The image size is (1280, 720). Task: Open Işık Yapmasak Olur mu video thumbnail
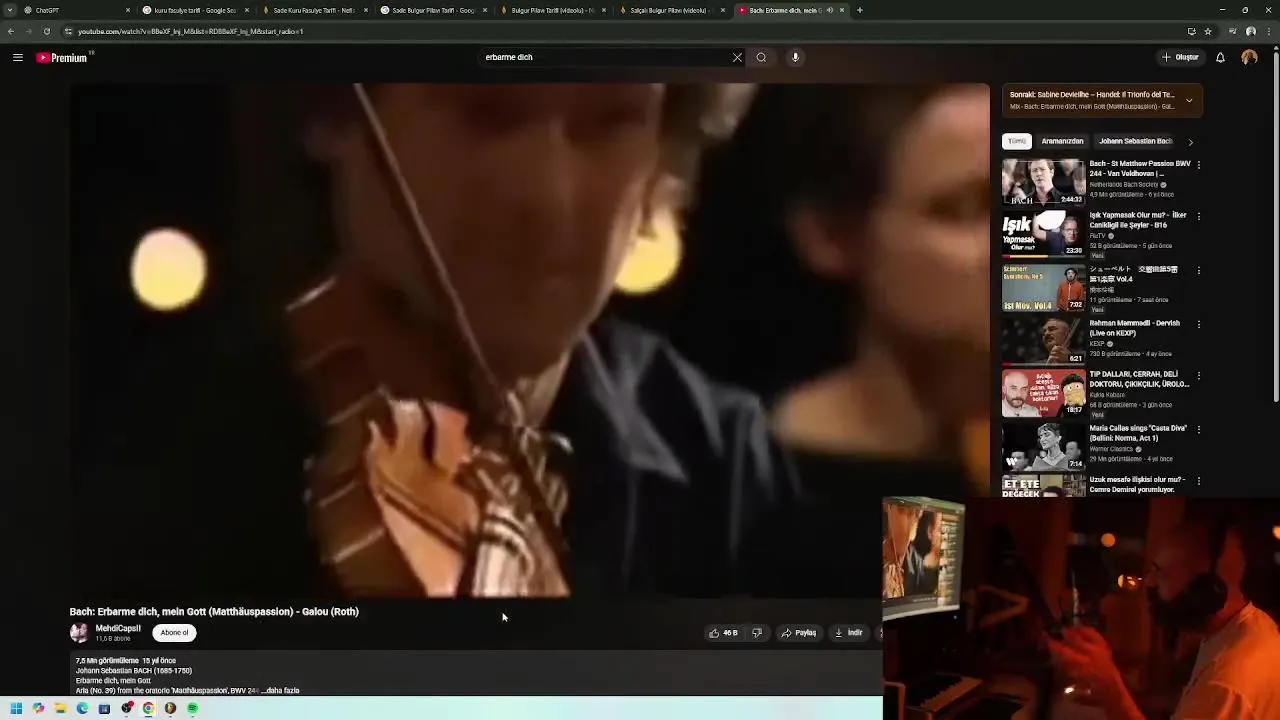pyautogui.click(x=1043, y=234)
